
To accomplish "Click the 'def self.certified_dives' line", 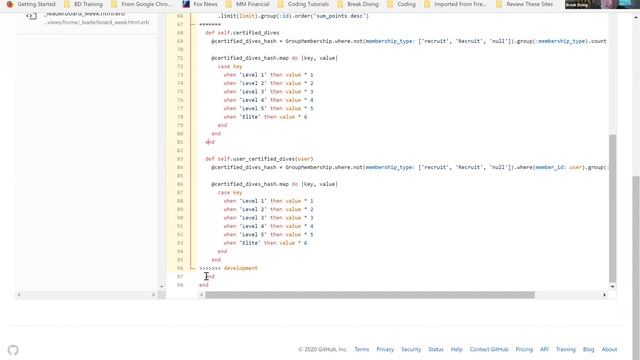I will click(242, 33).
